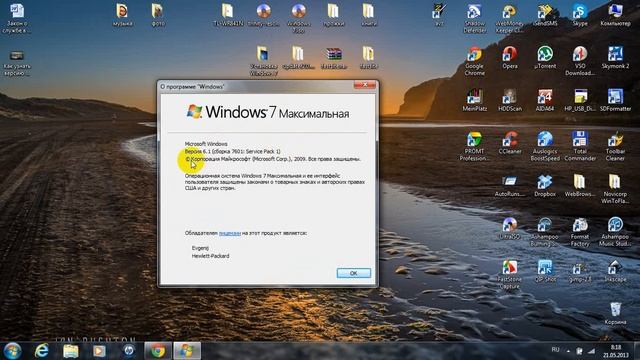Select the AIDA64 desktop shortcut
The height and width of the screenshot is (360, 640).
coord(545,100)
